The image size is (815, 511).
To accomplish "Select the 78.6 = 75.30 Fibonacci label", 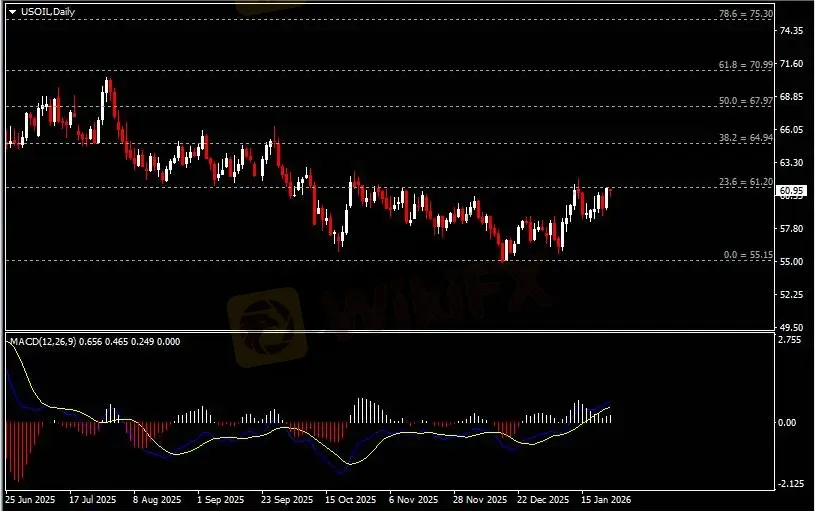I will pos(745,14).
